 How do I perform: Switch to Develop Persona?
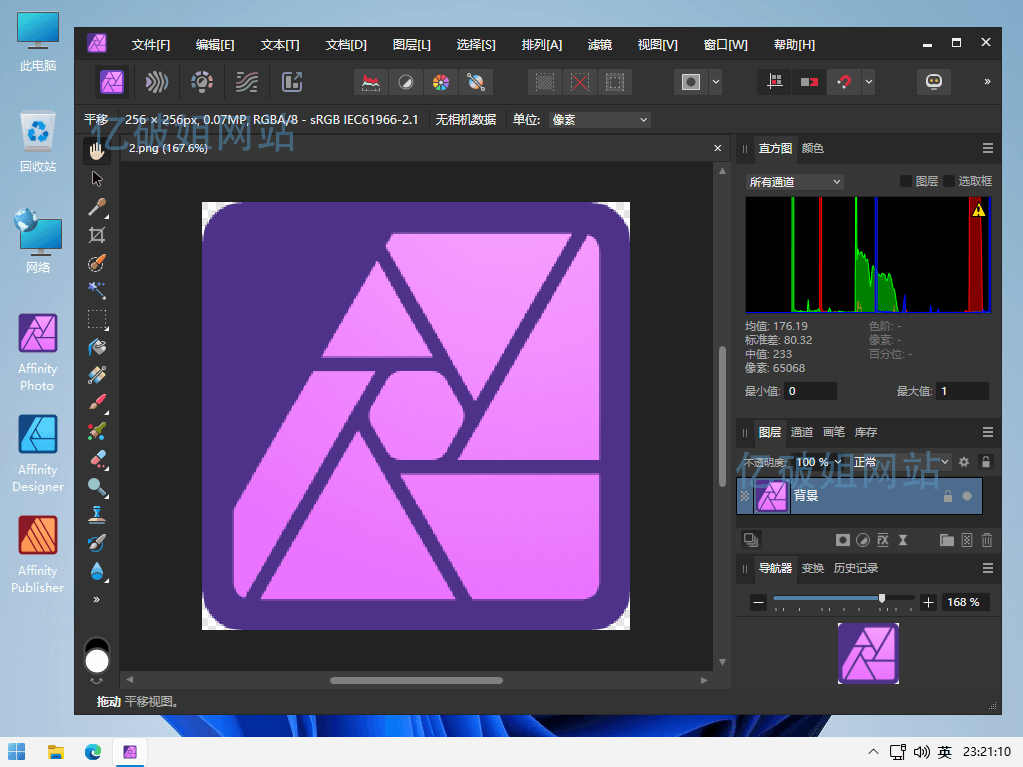202,82
